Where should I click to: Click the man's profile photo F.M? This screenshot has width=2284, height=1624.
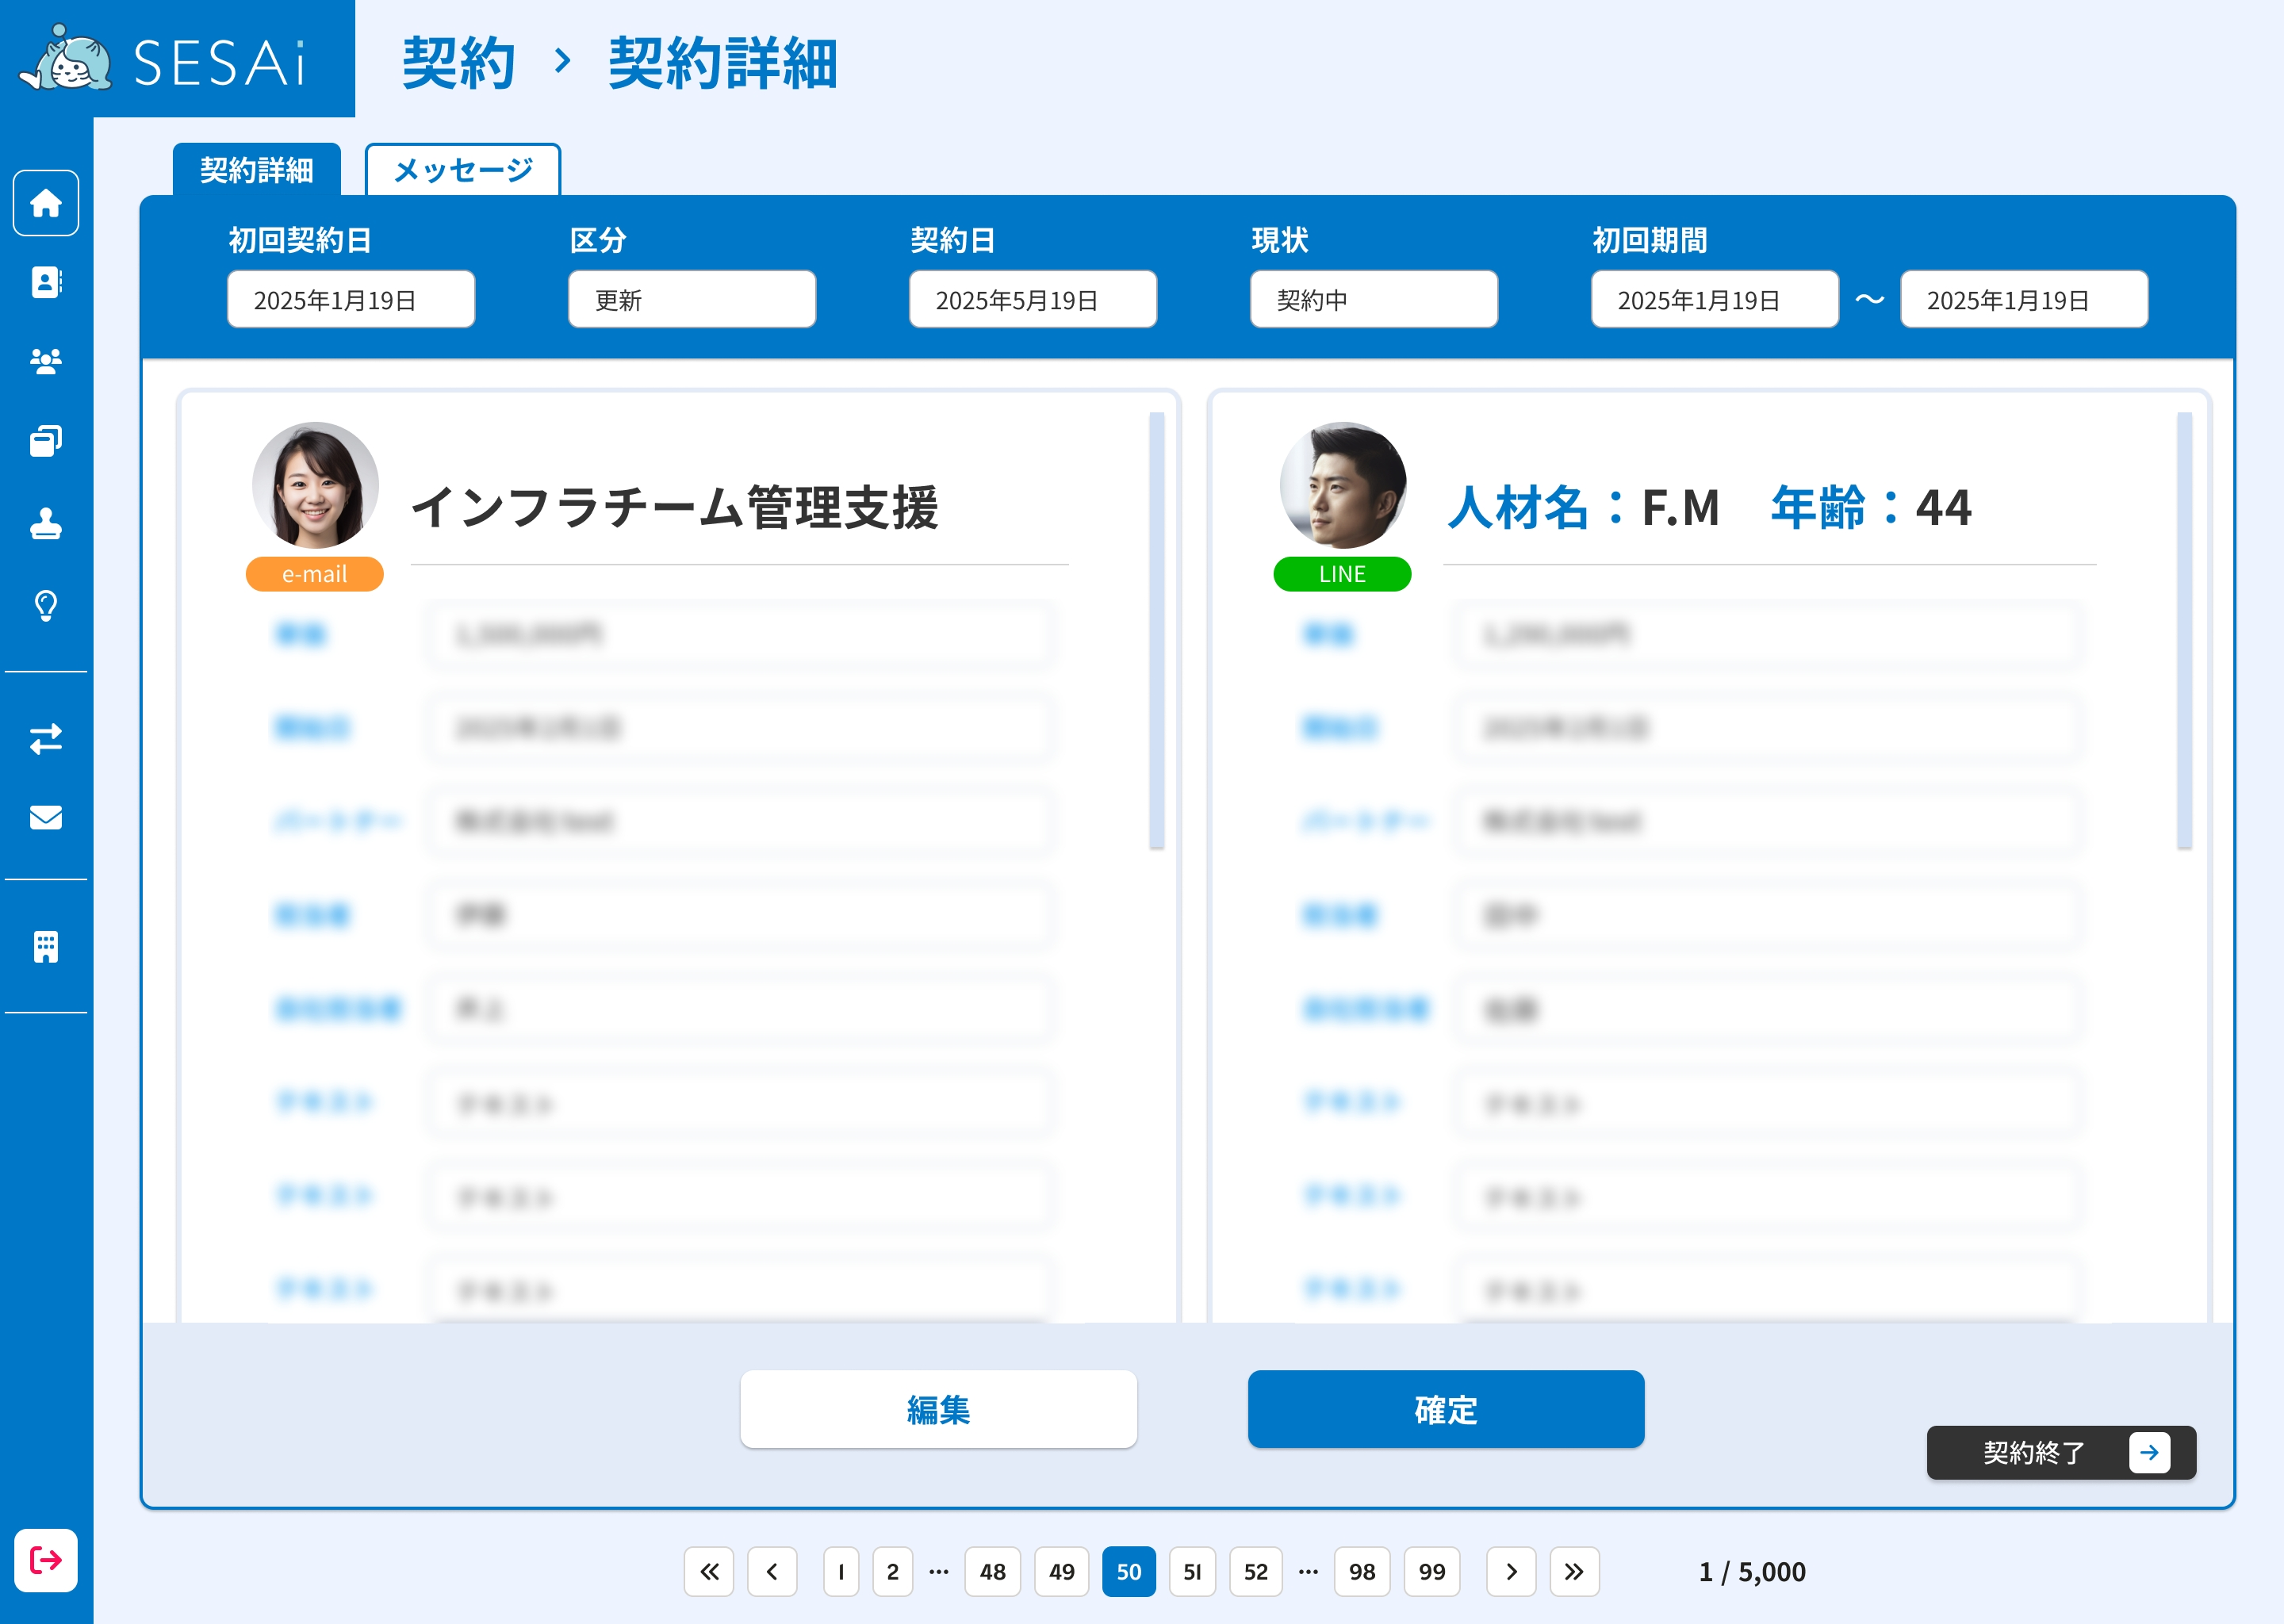[x=1343, y=485]
